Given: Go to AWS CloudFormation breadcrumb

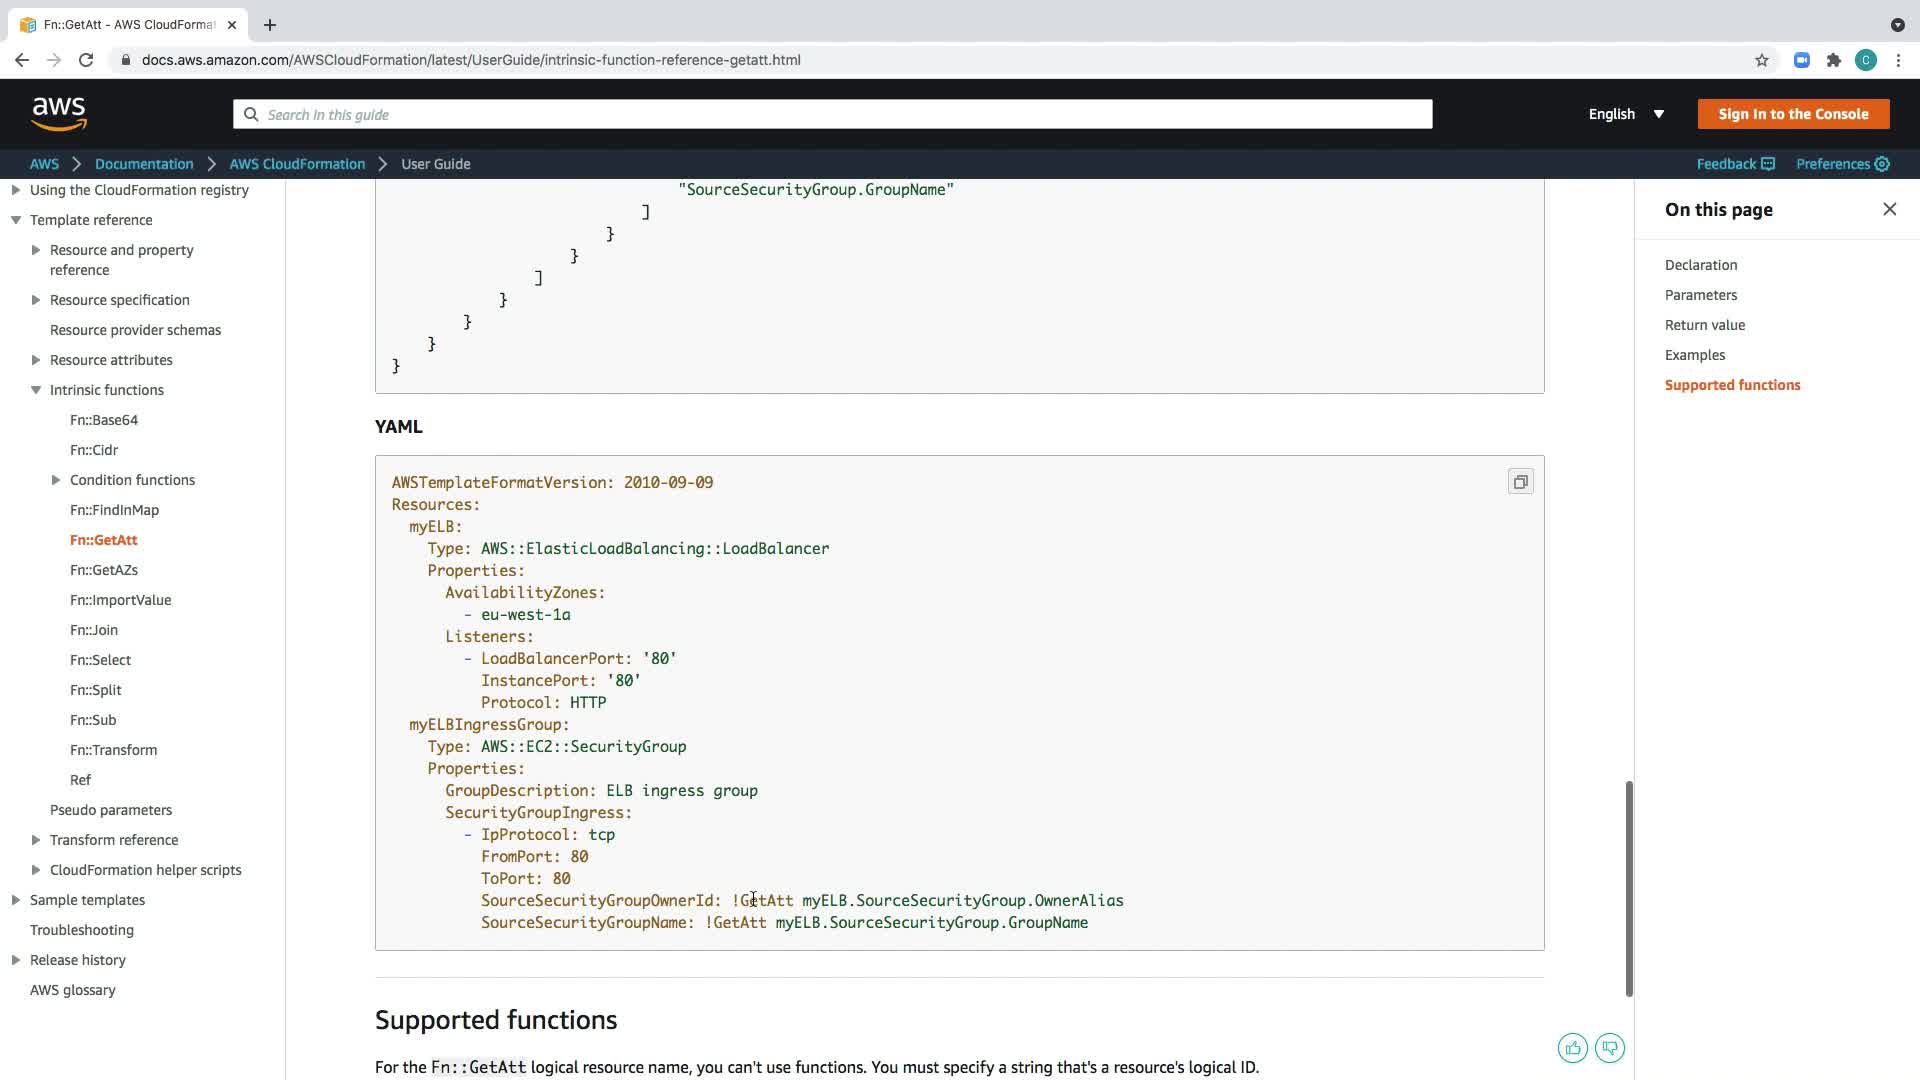Looking at the screenshot, I should point(297,164).
